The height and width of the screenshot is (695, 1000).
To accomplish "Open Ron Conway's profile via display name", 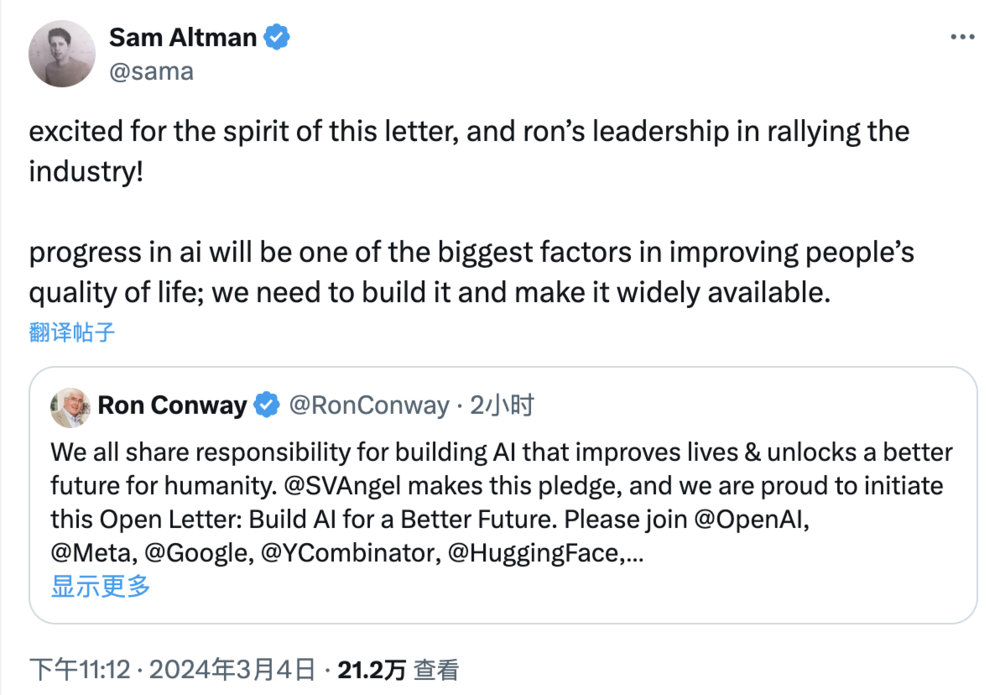I will (x=172, y=405).
